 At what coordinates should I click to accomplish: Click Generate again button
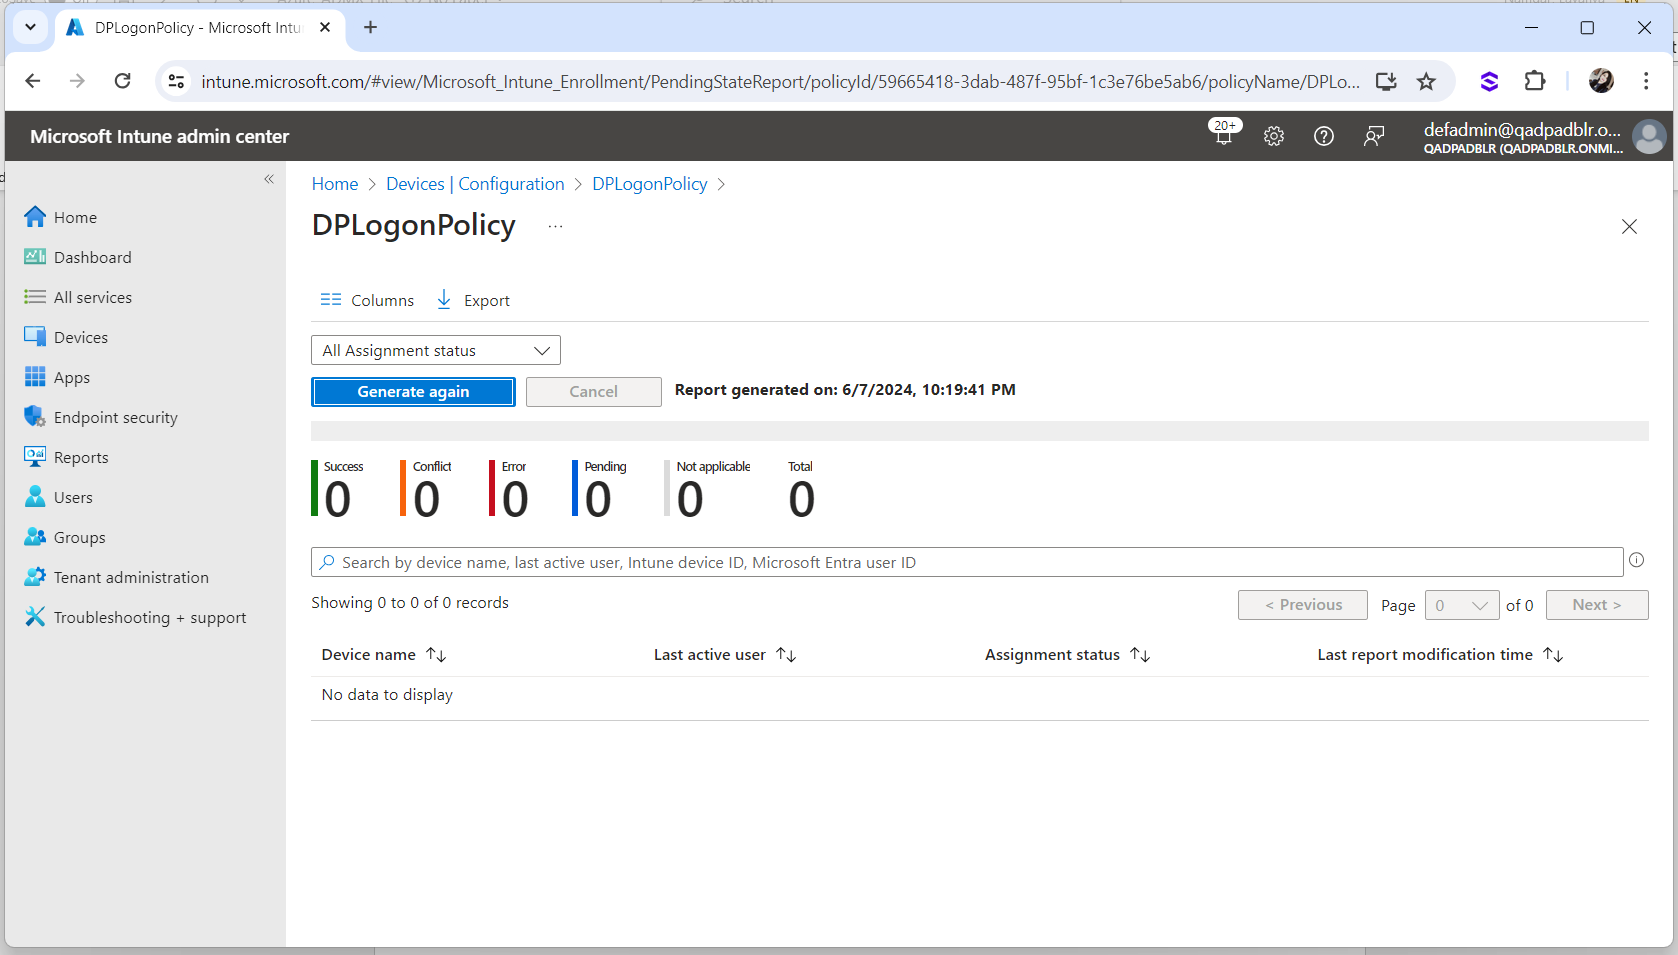tap(413, 392)
